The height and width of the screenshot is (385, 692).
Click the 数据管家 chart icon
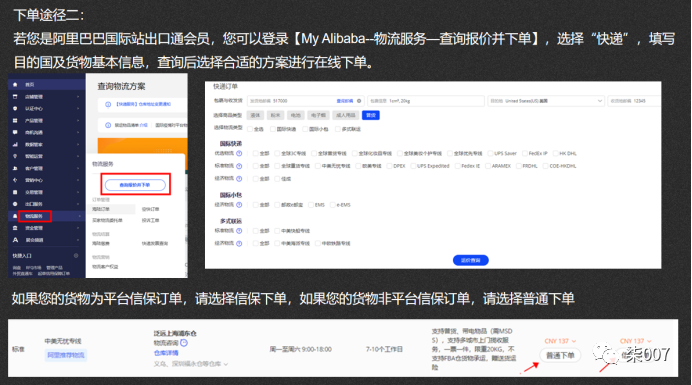(15, 144)
